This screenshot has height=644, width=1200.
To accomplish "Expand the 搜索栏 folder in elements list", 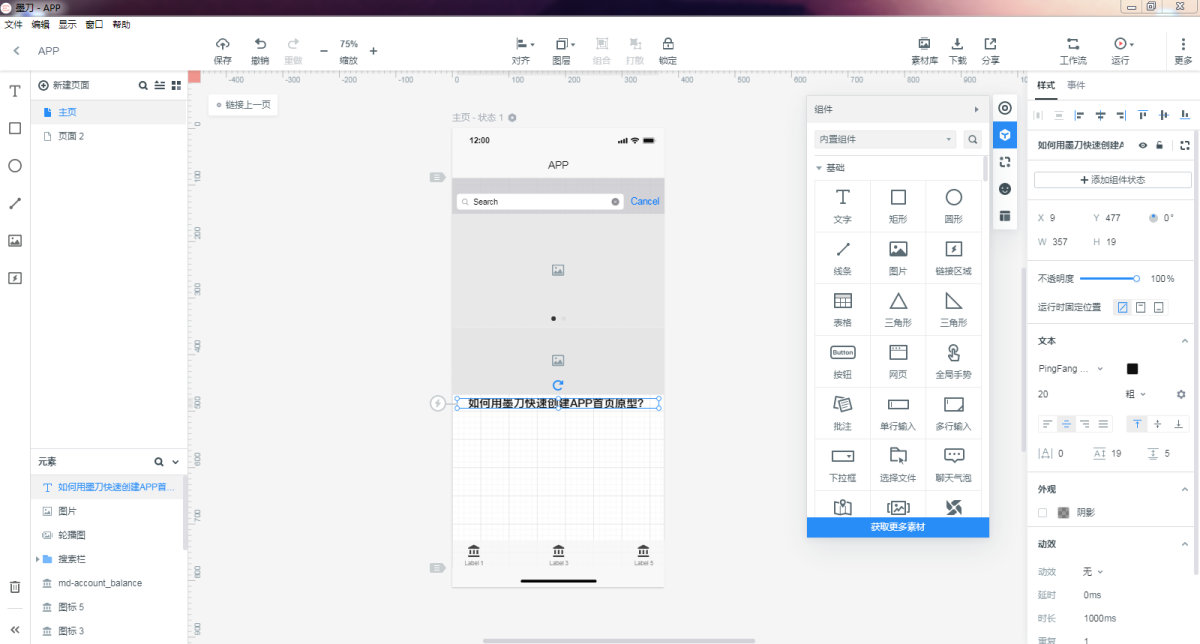I will [x=38, y=559].
